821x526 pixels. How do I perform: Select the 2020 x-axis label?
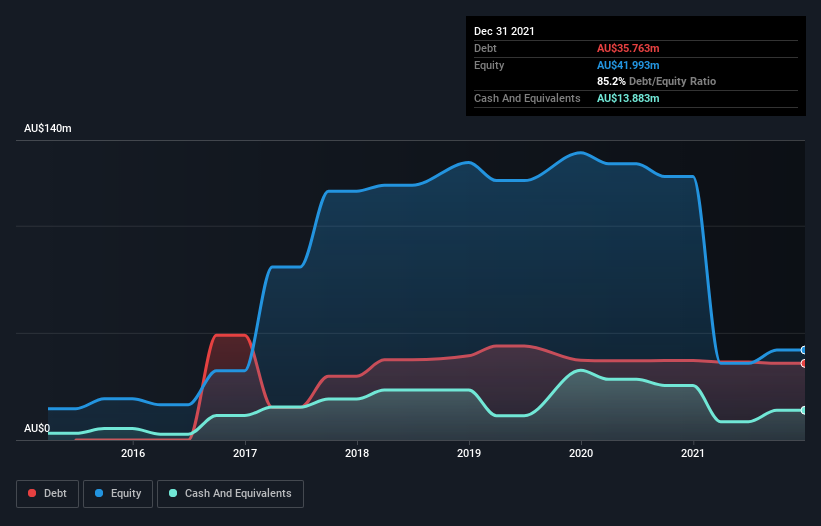click(x=581, y=453)
